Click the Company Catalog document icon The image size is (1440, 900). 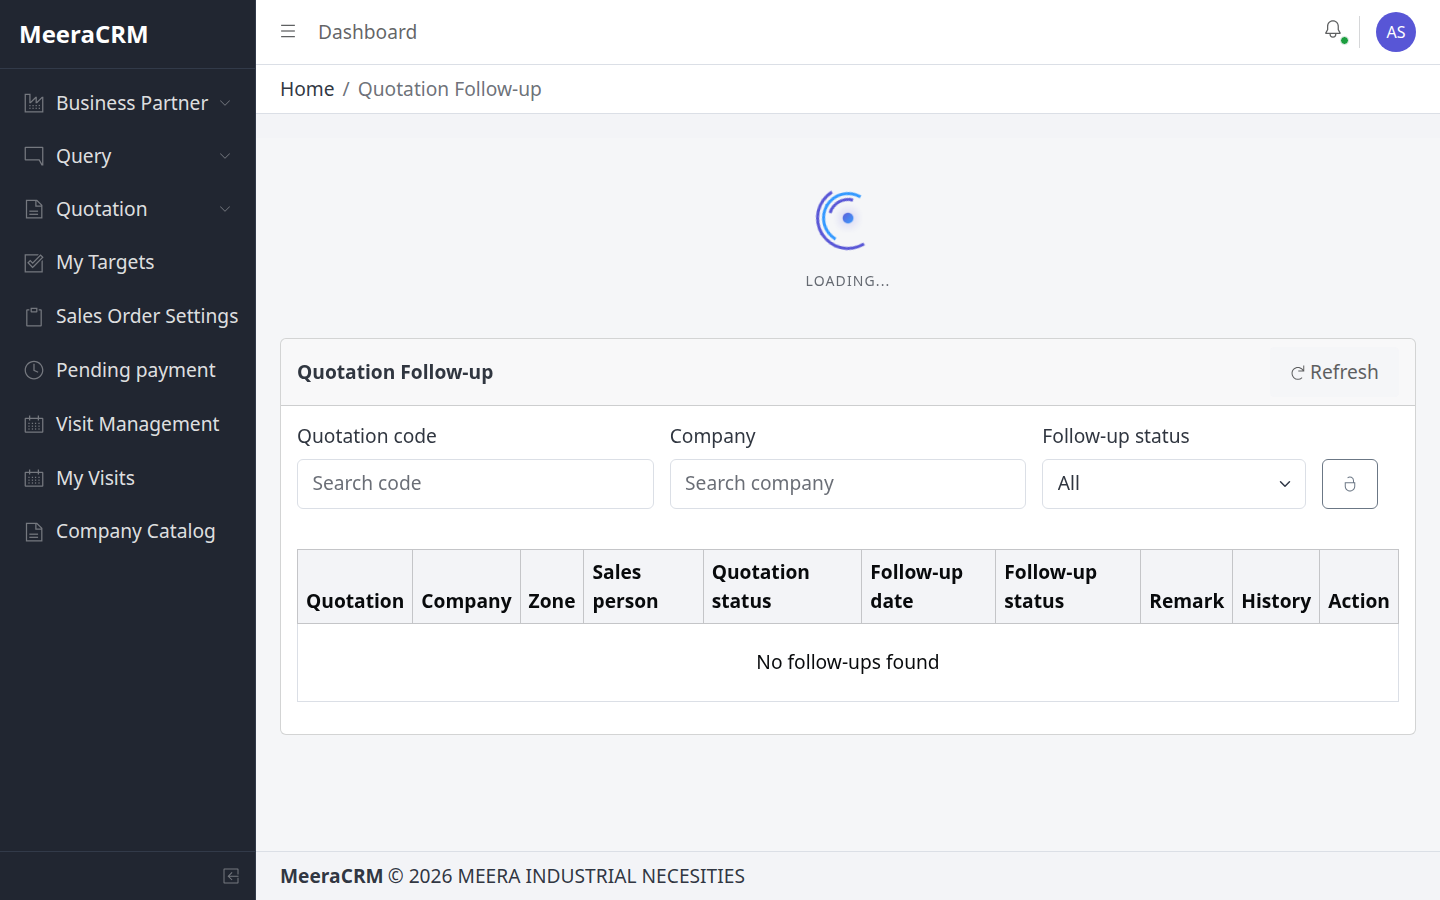34,532
